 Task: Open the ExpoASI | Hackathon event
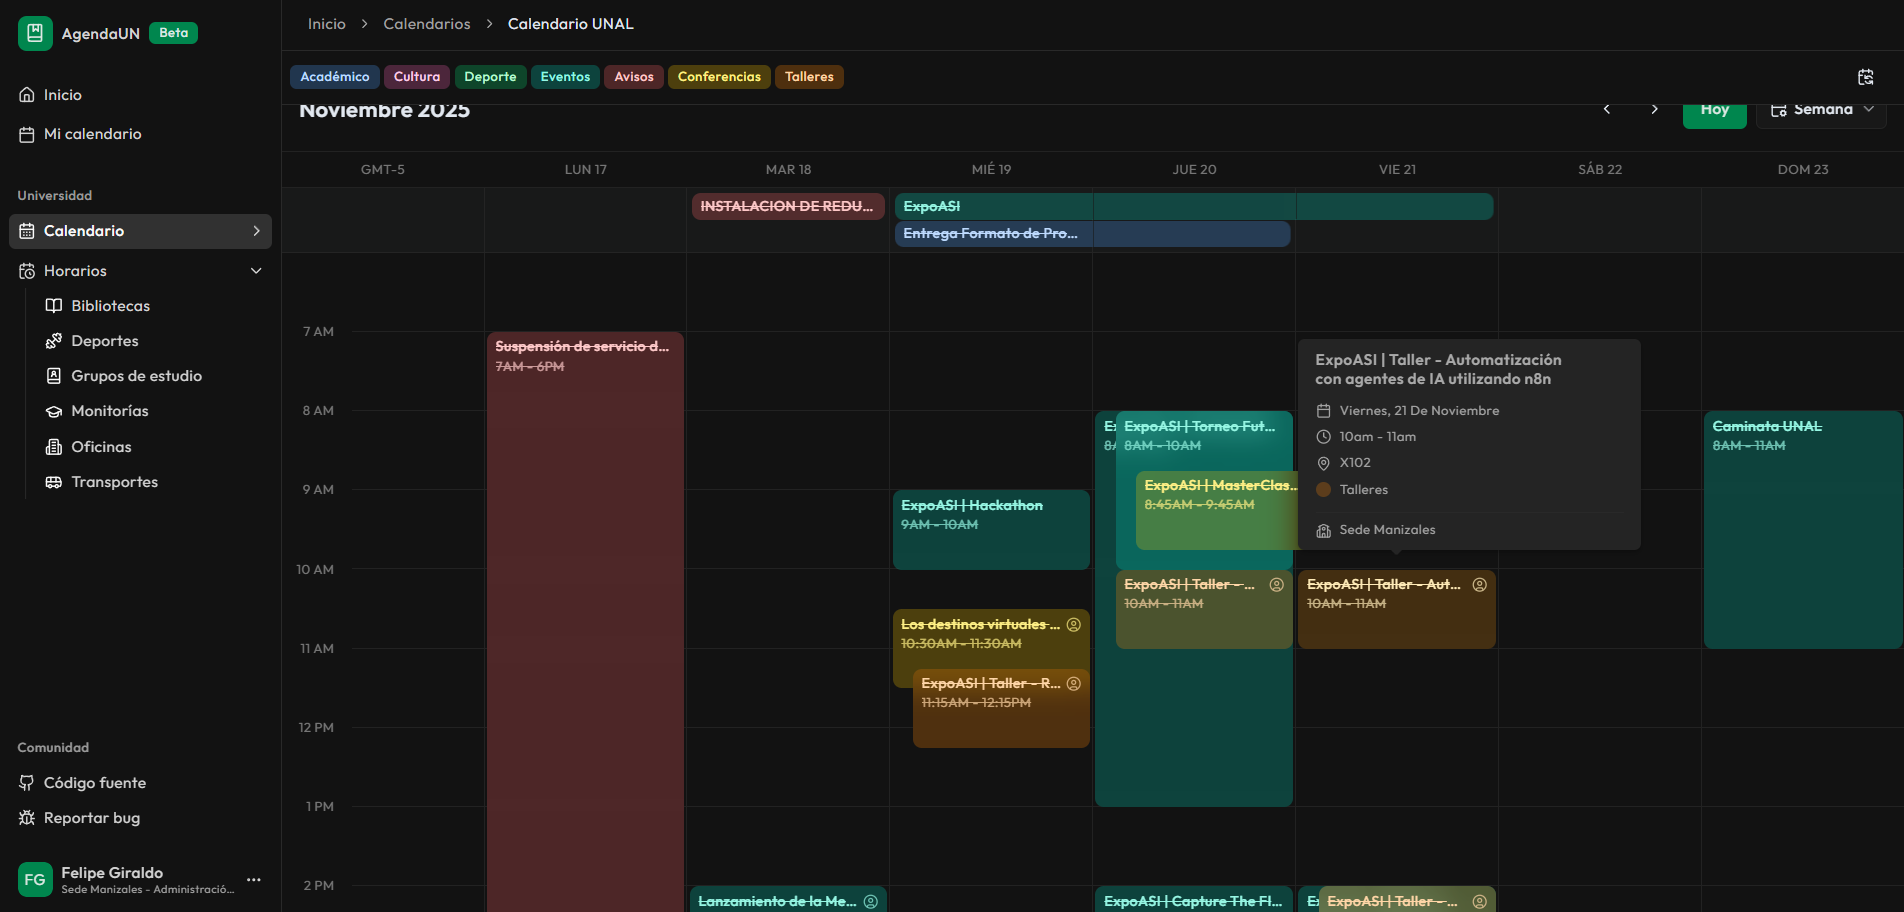991,529
